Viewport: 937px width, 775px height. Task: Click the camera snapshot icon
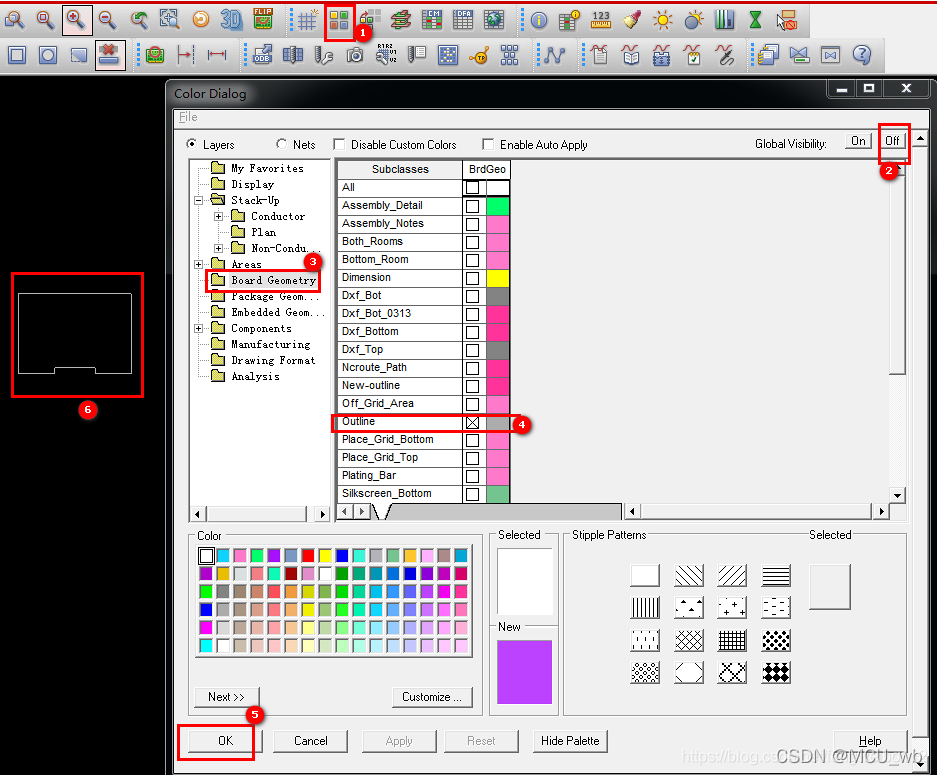[355, 55]
